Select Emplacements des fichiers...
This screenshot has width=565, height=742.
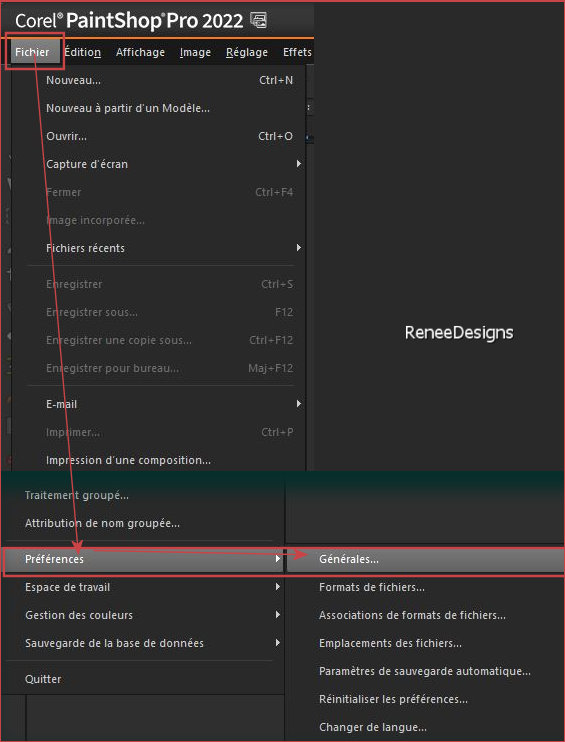(x=424, y=643)
